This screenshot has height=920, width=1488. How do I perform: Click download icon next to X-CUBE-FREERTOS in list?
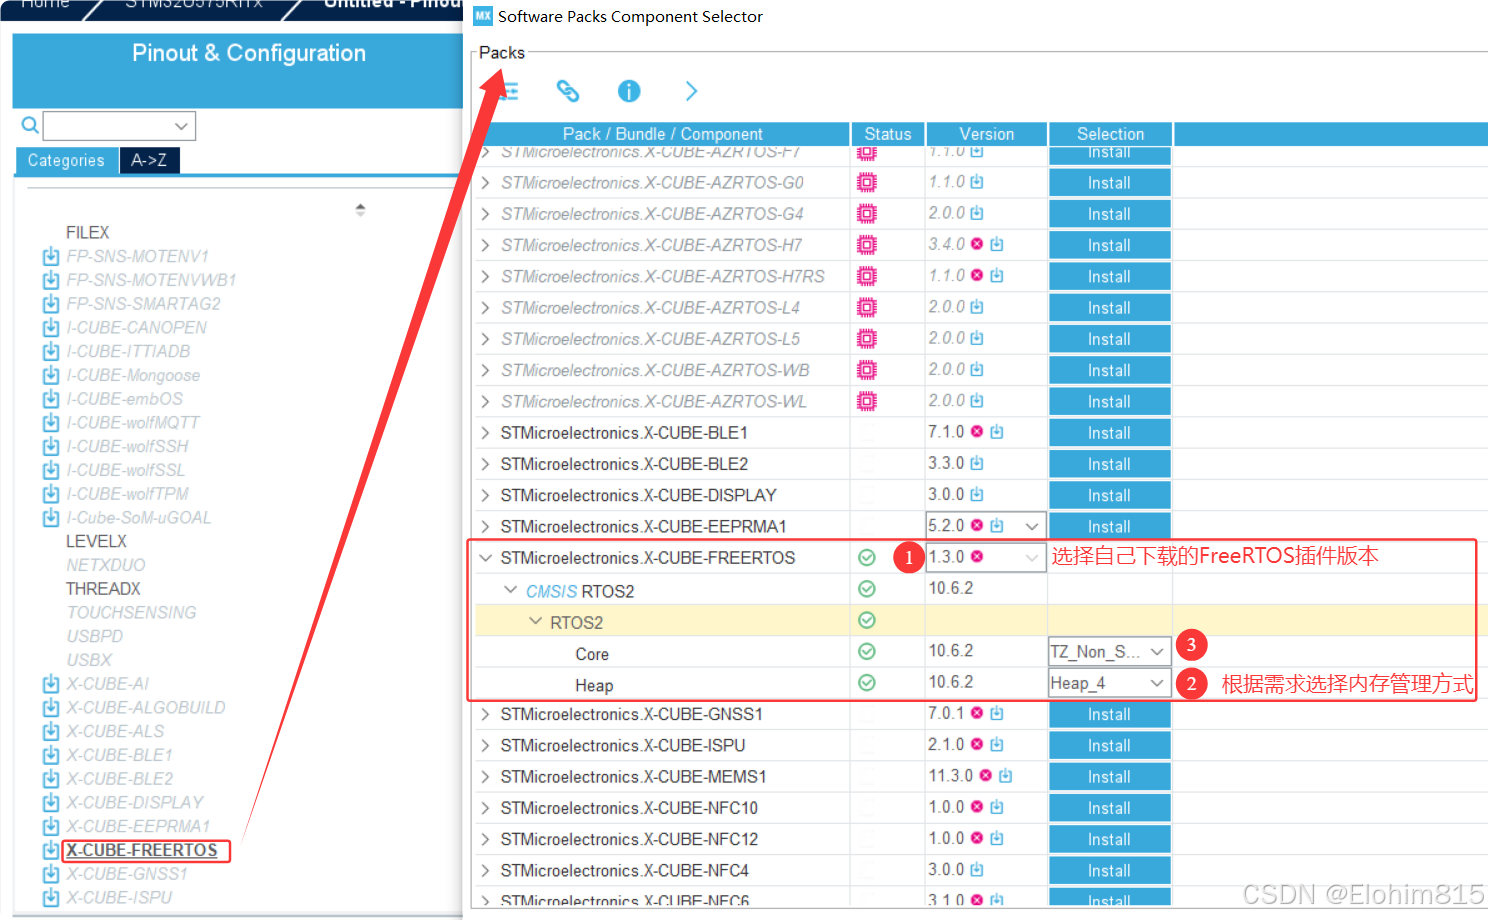[x=51, y=850]
